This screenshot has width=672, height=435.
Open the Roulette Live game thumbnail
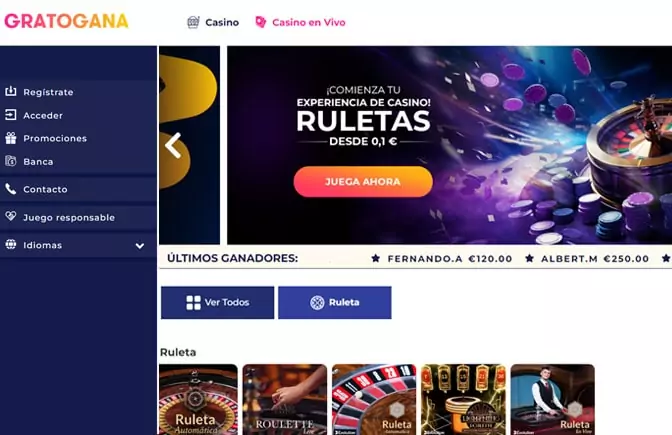pyautogui.click(x=285, y=399)
